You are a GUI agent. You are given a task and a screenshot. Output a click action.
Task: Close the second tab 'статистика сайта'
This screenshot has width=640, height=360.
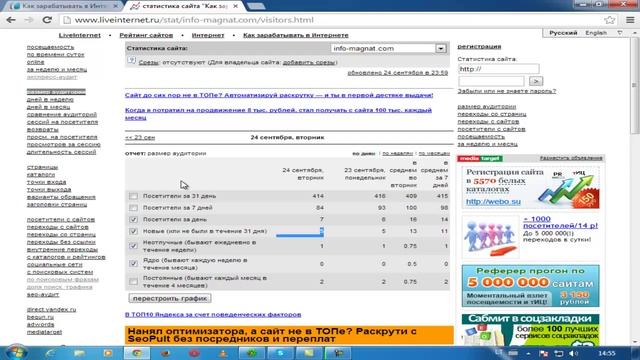(236, 6)
